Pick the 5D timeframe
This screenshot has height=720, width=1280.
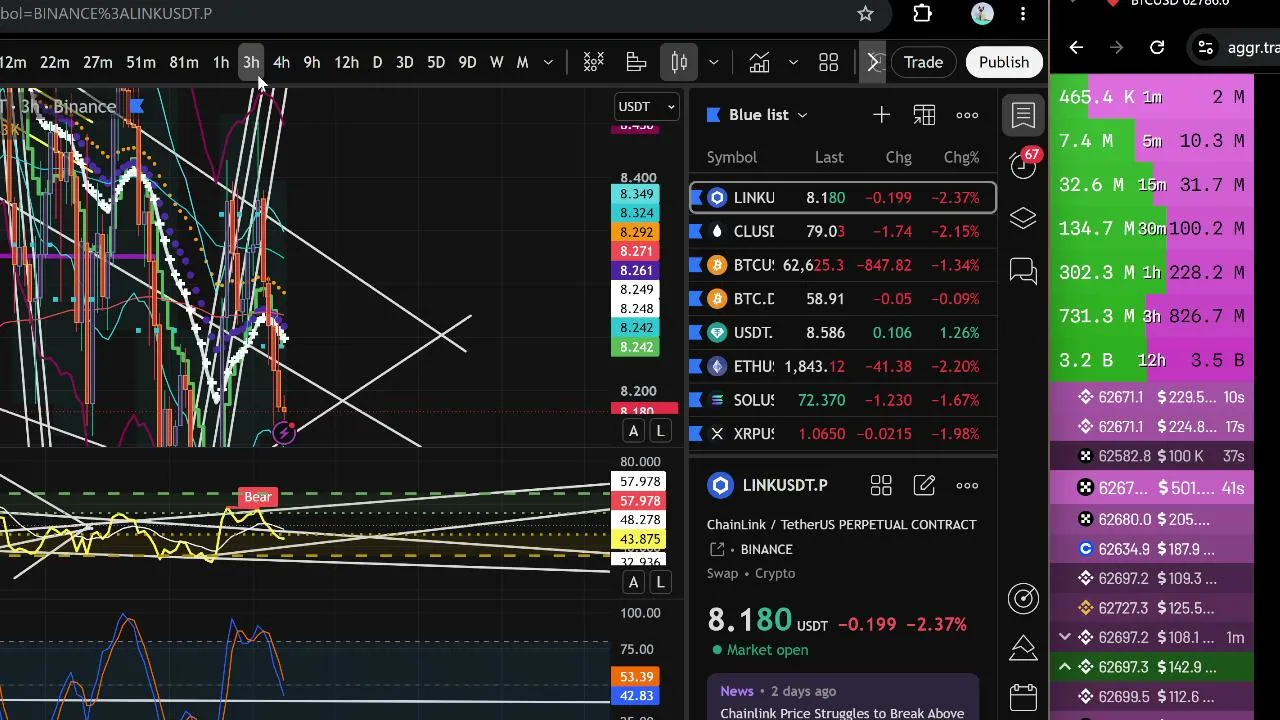[x=436, y=63]
